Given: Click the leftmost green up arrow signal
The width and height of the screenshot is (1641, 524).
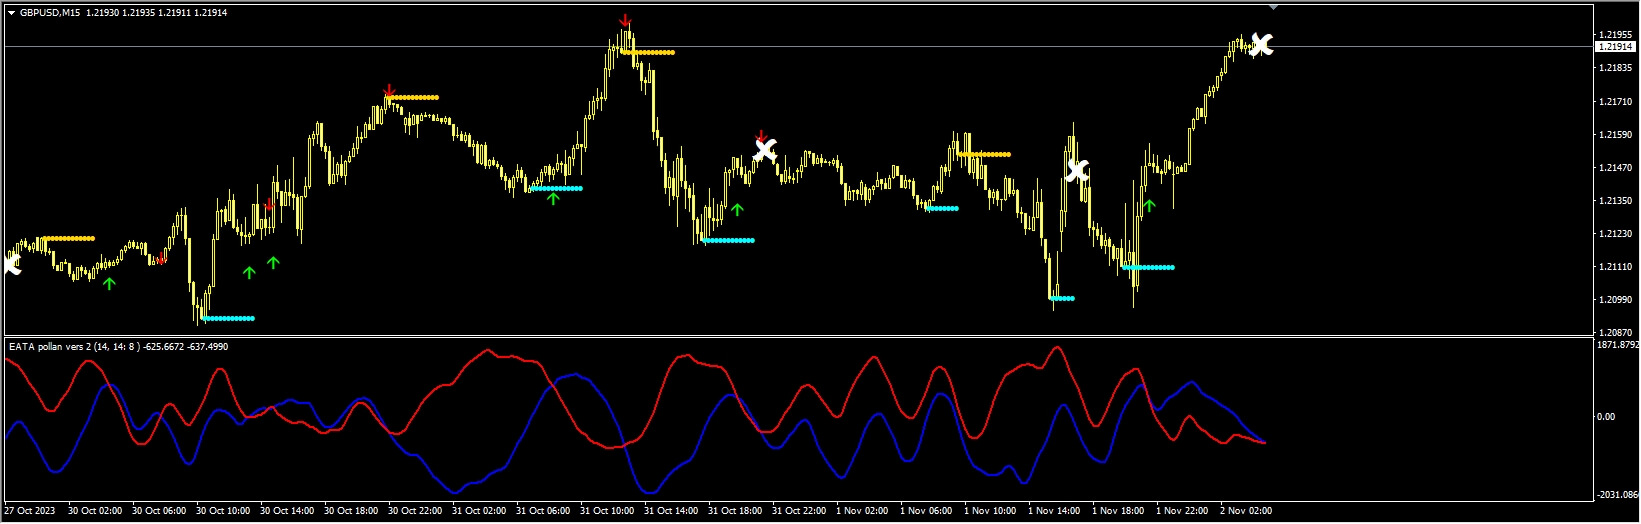Looking at the screenshot, I should (109, 284).
